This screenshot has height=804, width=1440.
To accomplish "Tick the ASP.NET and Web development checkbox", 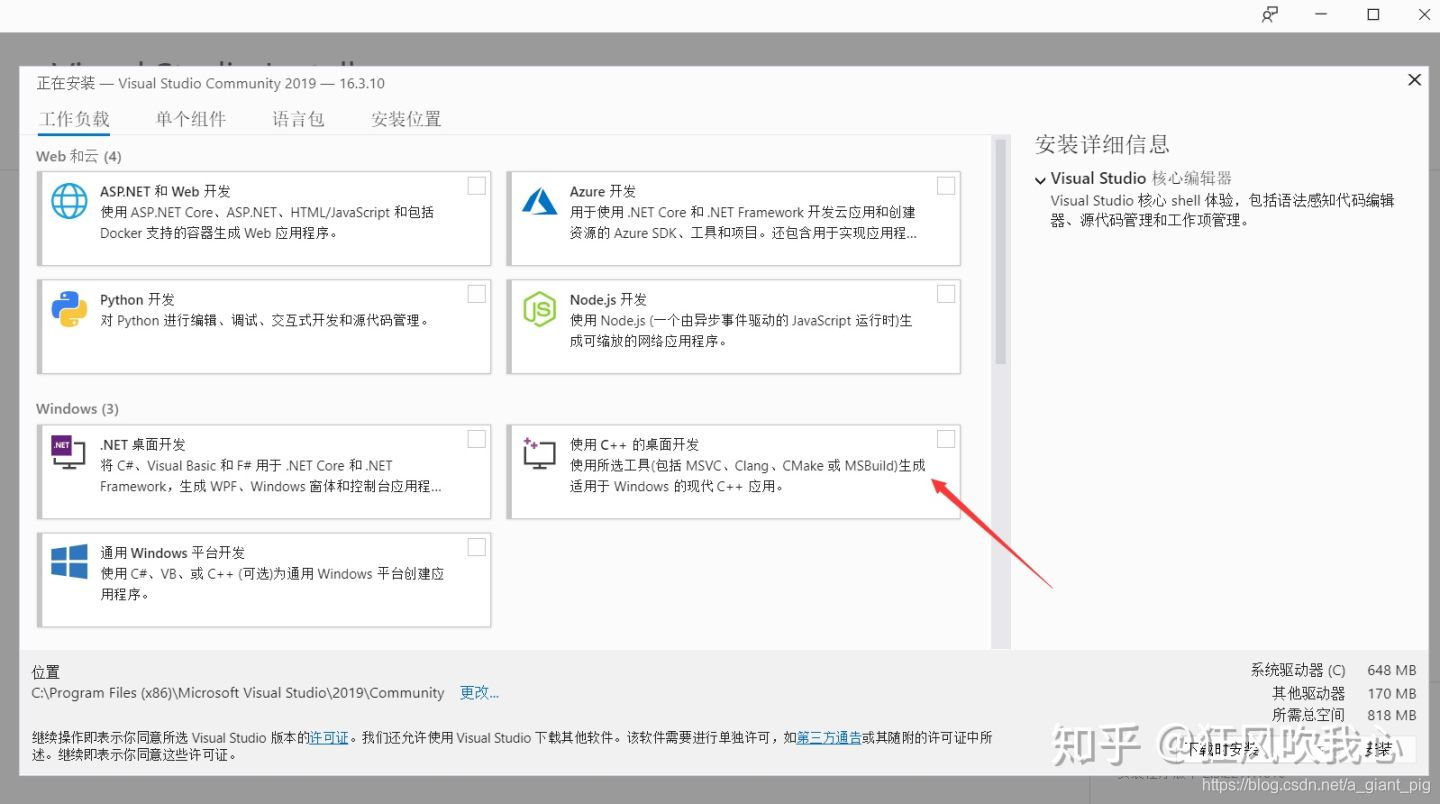I will (477, 186).
